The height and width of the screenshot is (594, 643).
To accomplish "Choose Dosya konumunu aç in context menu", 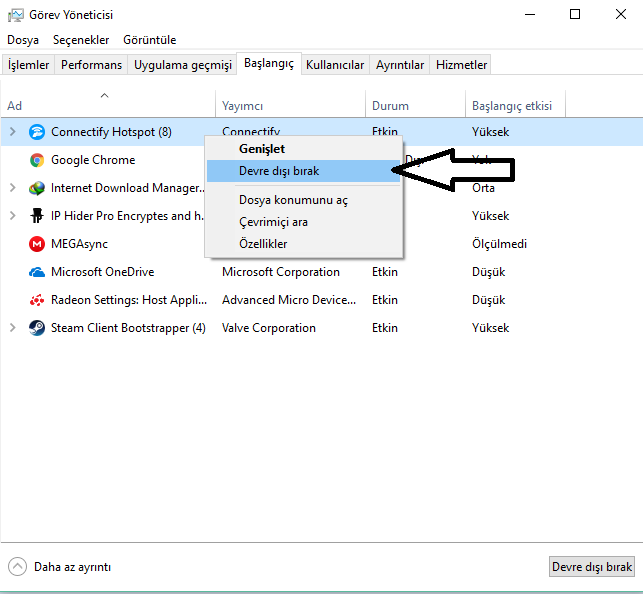I will 303,200.
